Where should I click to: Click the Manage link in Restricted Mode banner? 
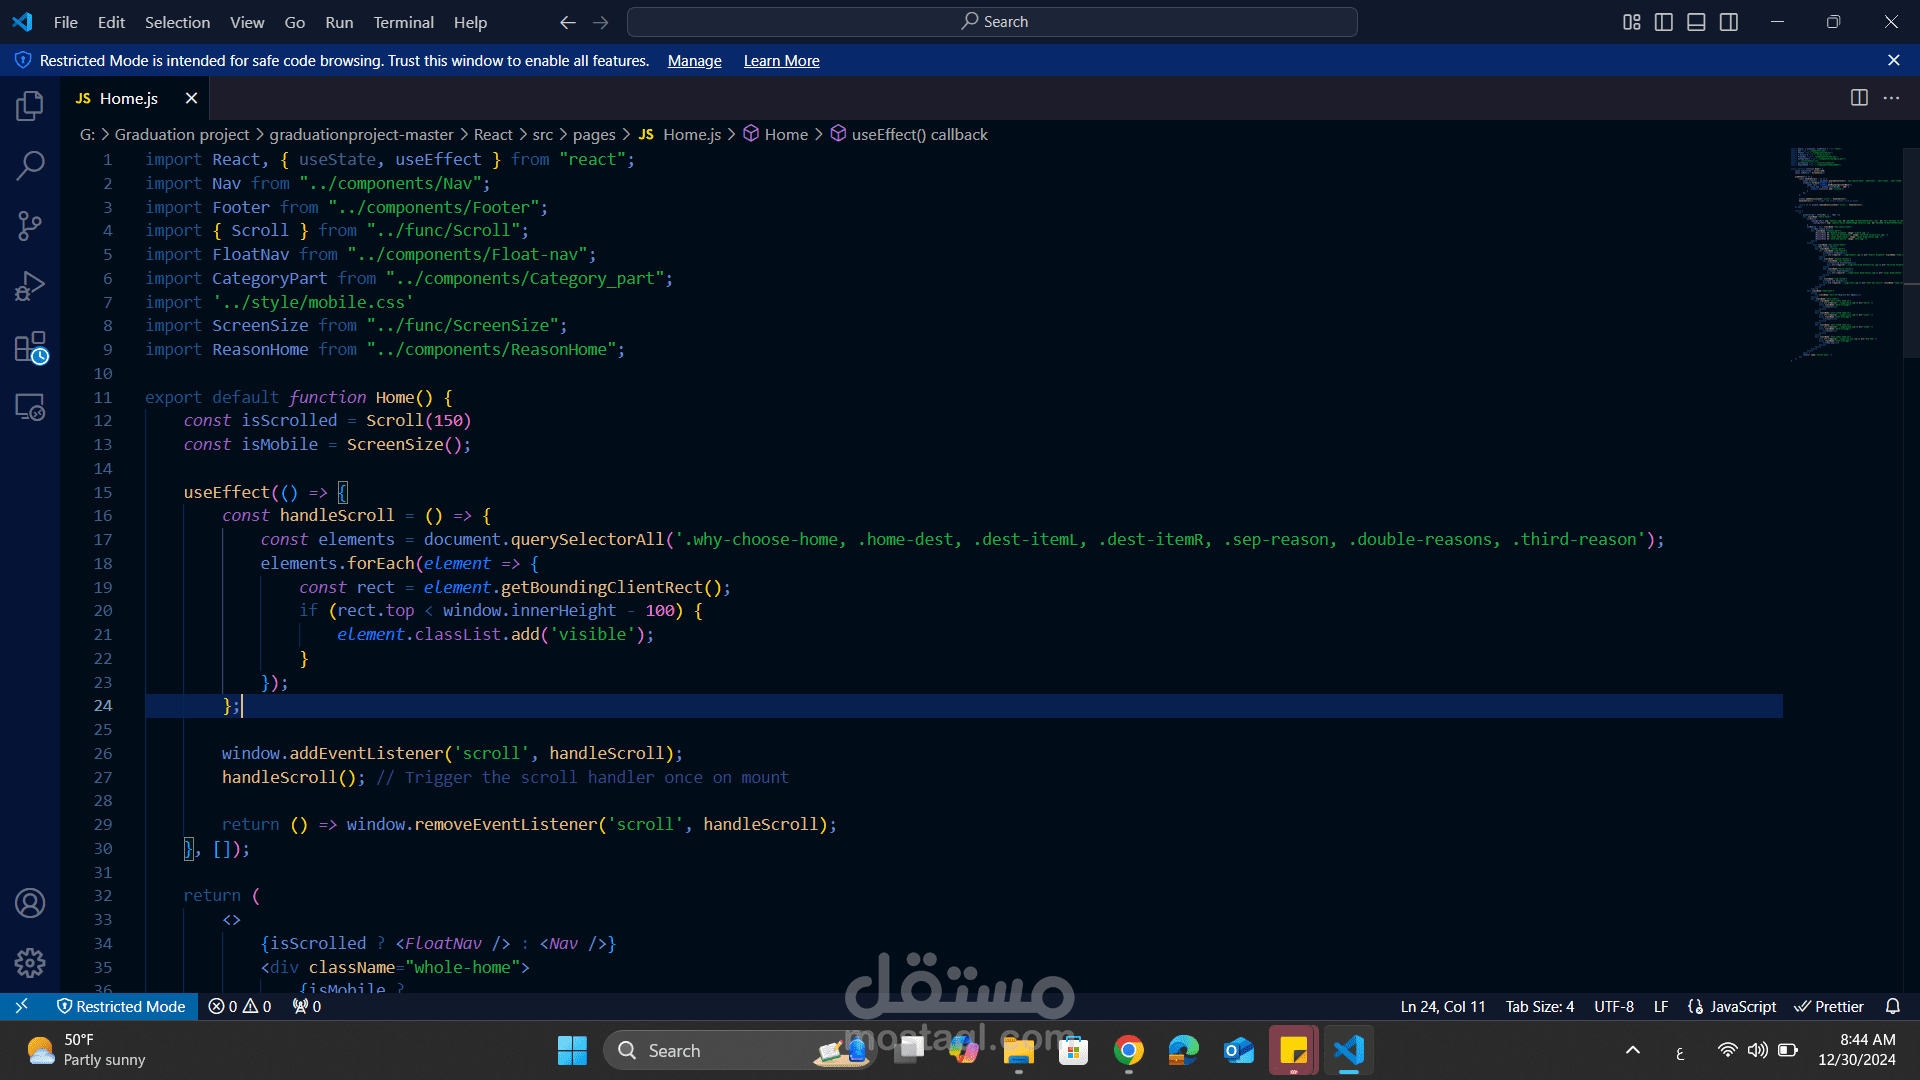click(x=694, y=61)
